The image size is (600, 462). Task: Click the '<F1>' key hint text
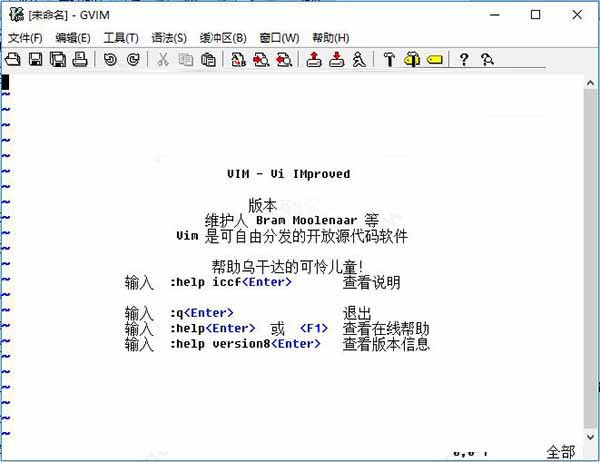(x=314, y=328)
